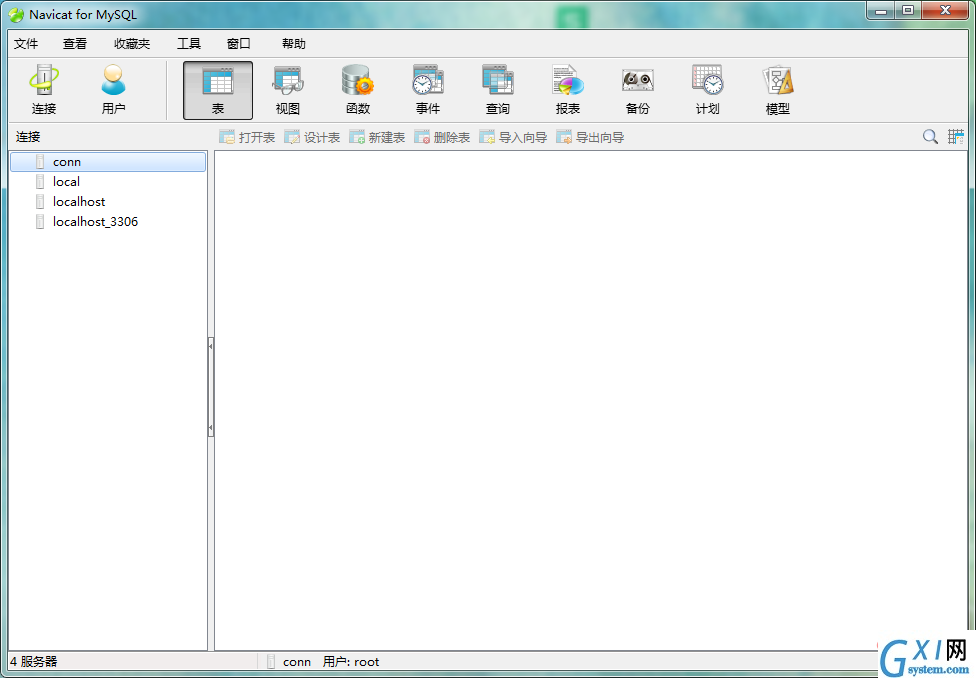
Task: Open the 文件 (File) menu
Action: (x=26, y=44)
